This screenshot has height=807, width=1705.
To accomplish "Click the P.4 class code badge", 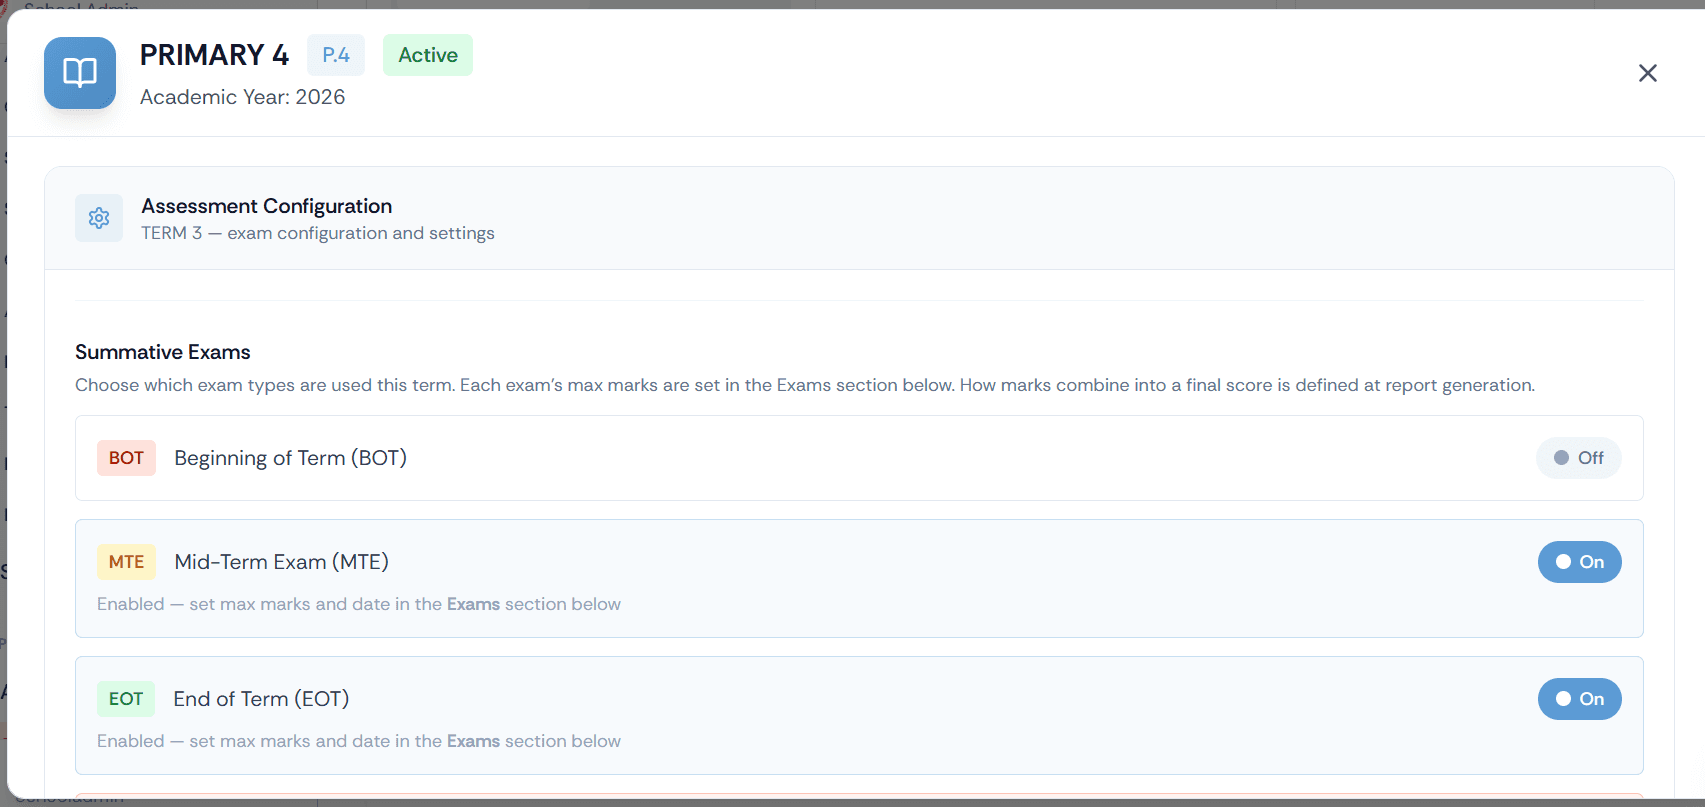I will pos(336,55).
